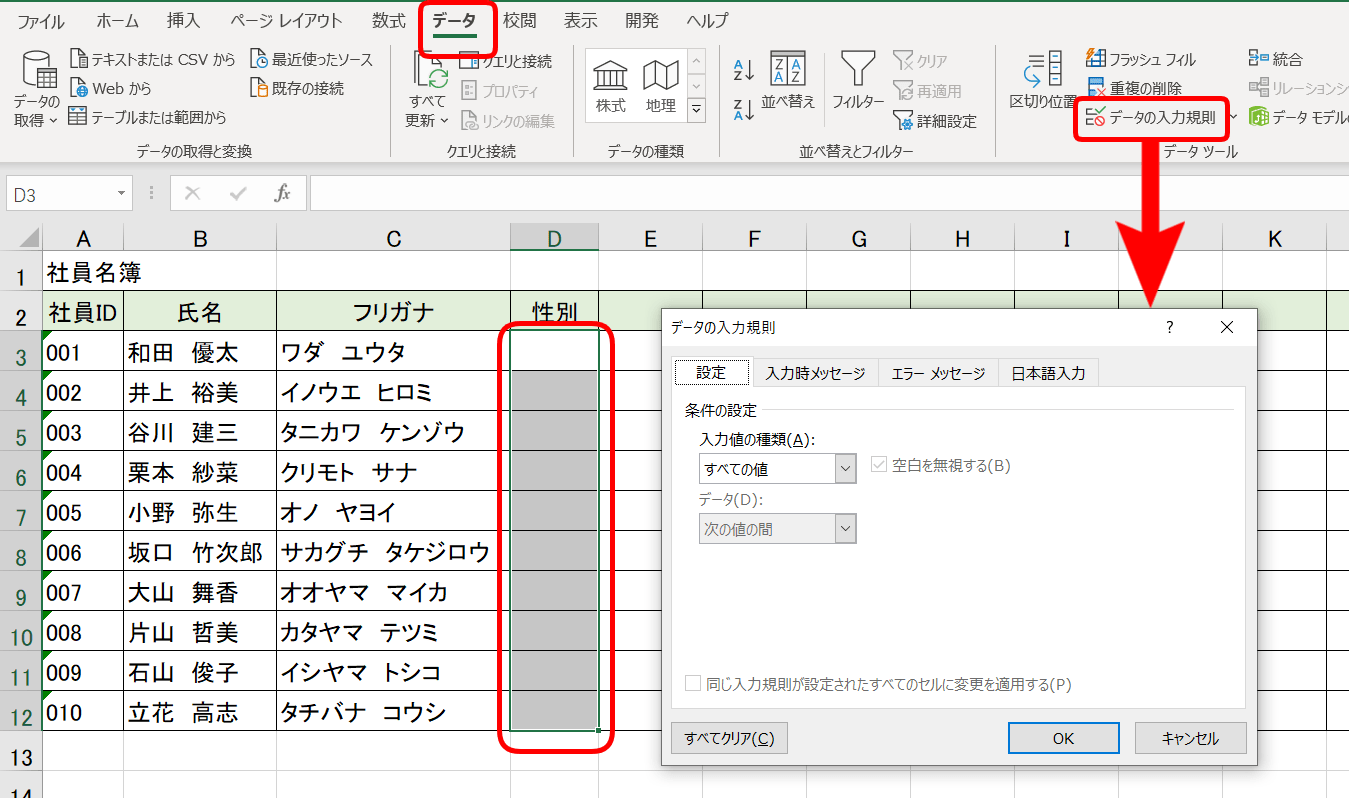Click 区切り位置 text to columns
Screen dimensions: 1349x798
click(x=1043, y=80)
